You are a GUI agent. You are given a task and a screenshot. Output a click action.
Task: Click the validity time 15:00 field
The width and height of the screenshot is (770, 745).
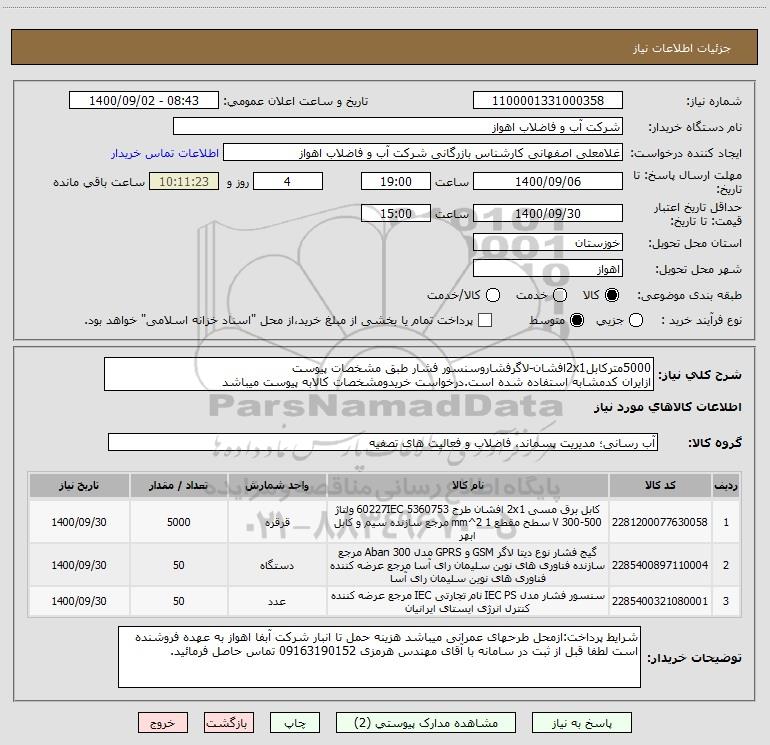point(396,213)
